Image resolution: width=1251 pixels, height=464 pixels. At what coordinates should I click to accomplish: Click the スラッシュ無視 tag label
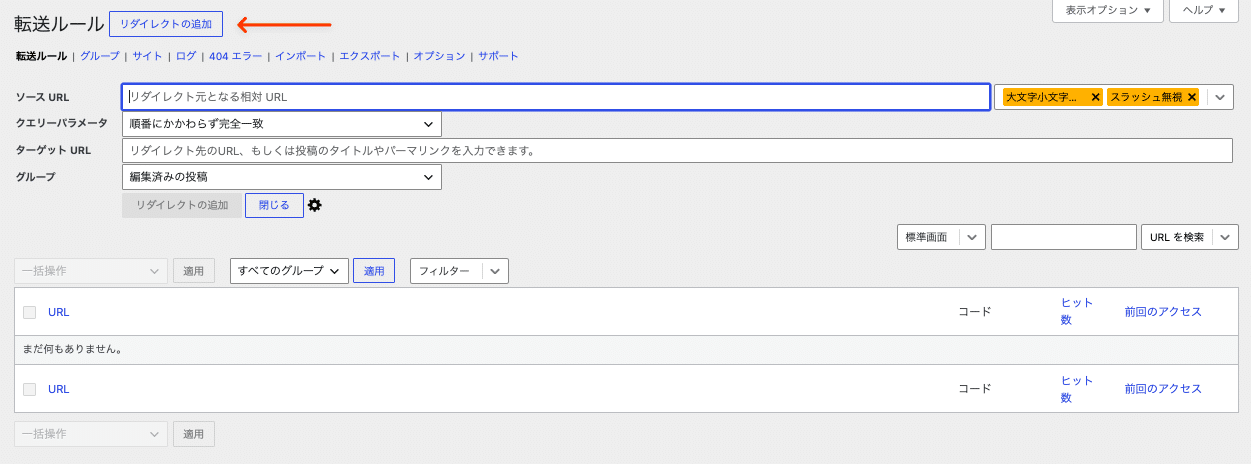click(1146, 97)
